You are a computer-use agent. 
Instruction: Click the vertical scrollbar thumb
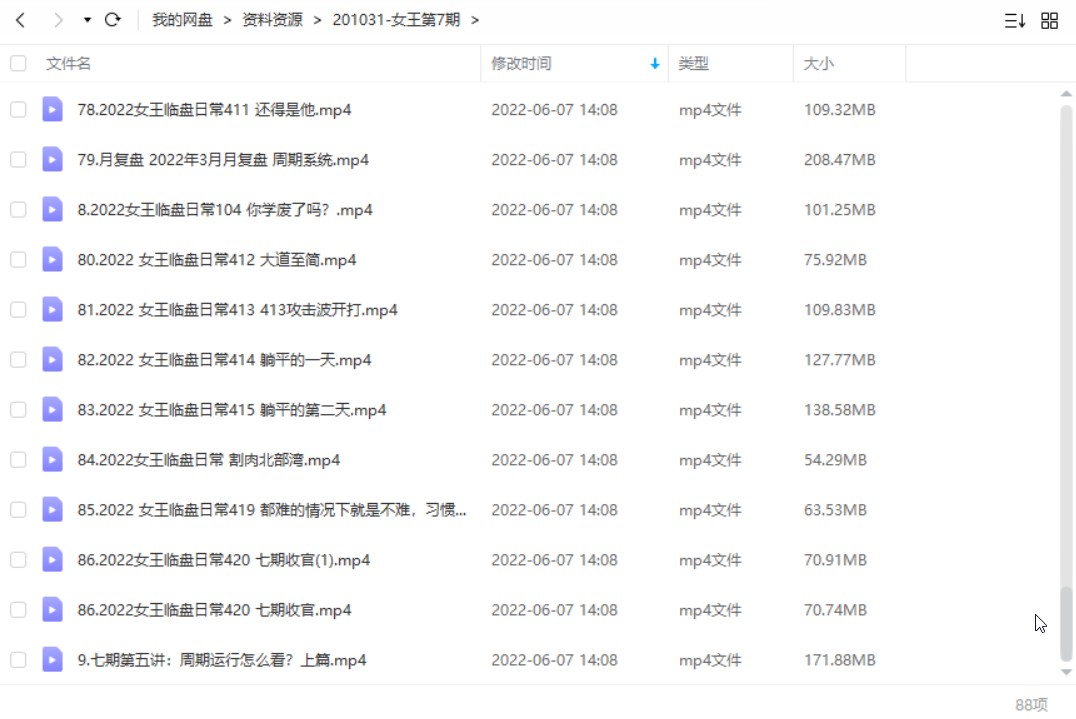click(x=1066, y=623)
